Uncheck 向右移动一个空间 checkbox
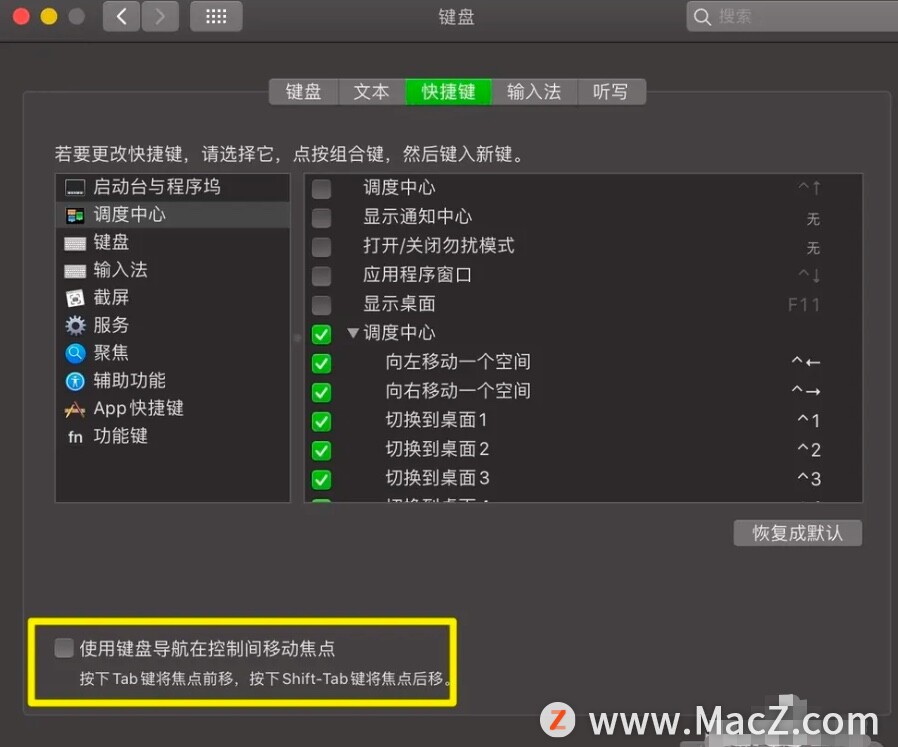The height and width of the screenshot is (747, 898). [321, 392]
